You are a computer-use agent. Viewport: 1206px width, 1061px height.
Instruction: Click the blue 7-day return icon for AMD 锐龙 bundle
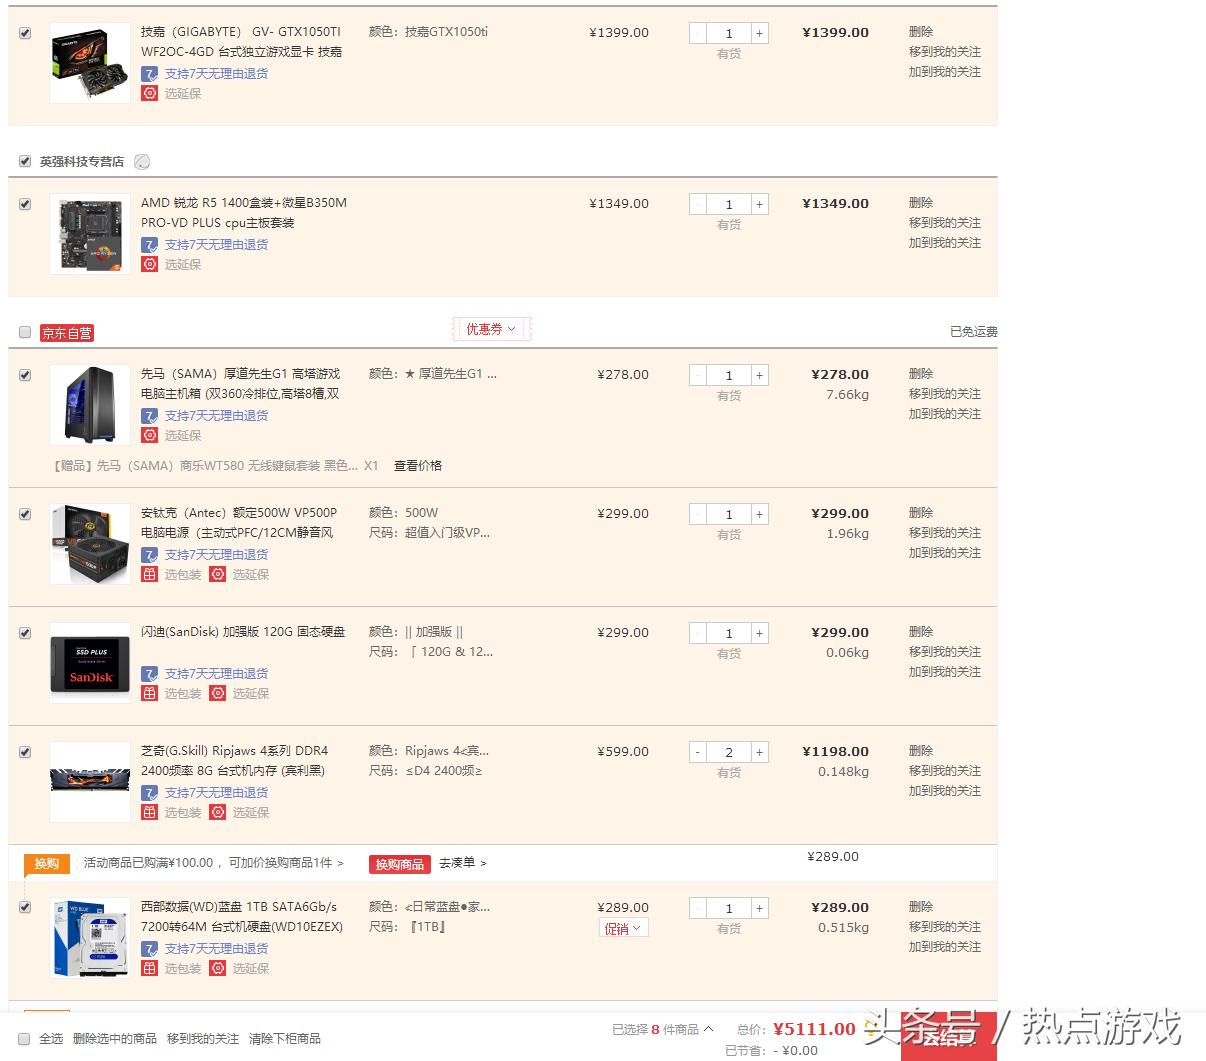pos(150,245)
